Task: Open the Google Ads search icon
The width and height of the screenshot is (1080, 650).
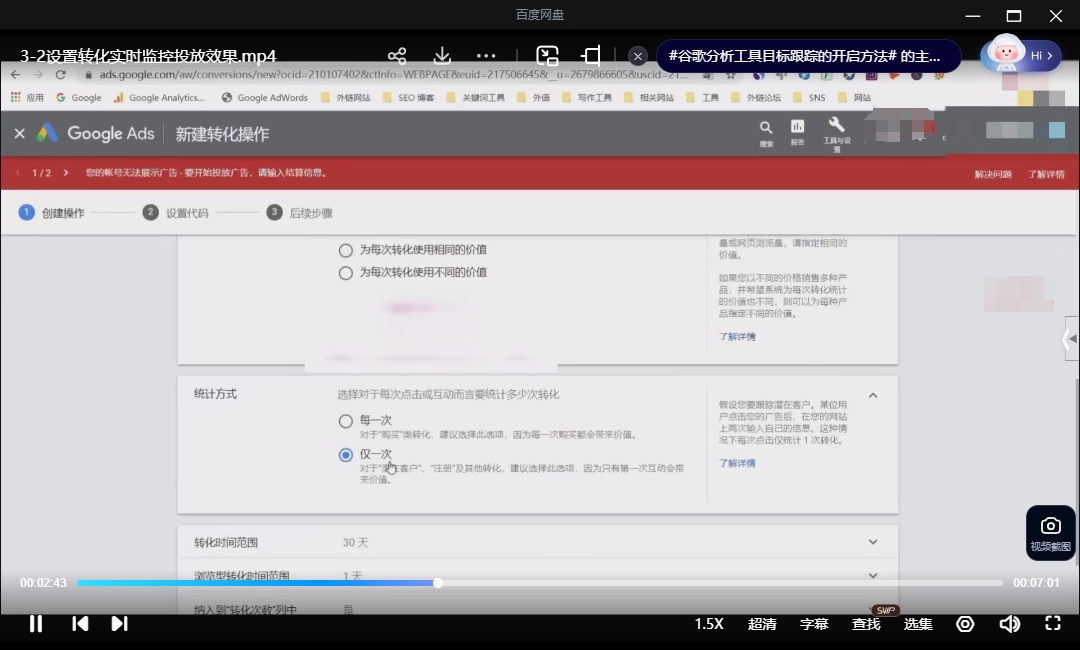Action: (766, 133)
